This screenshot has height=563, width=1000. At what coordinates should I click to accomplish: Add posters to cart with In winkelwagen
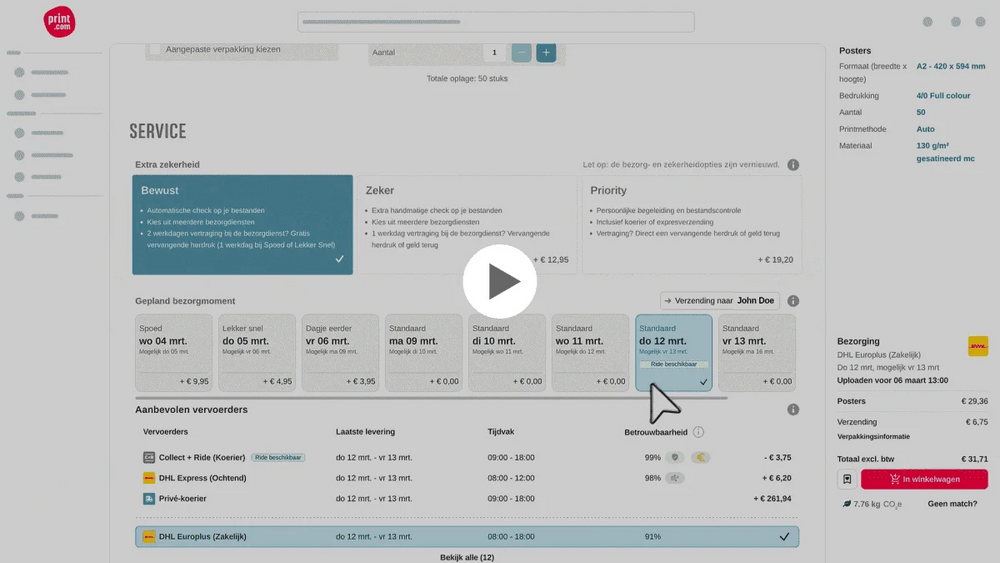click(924, 479)
